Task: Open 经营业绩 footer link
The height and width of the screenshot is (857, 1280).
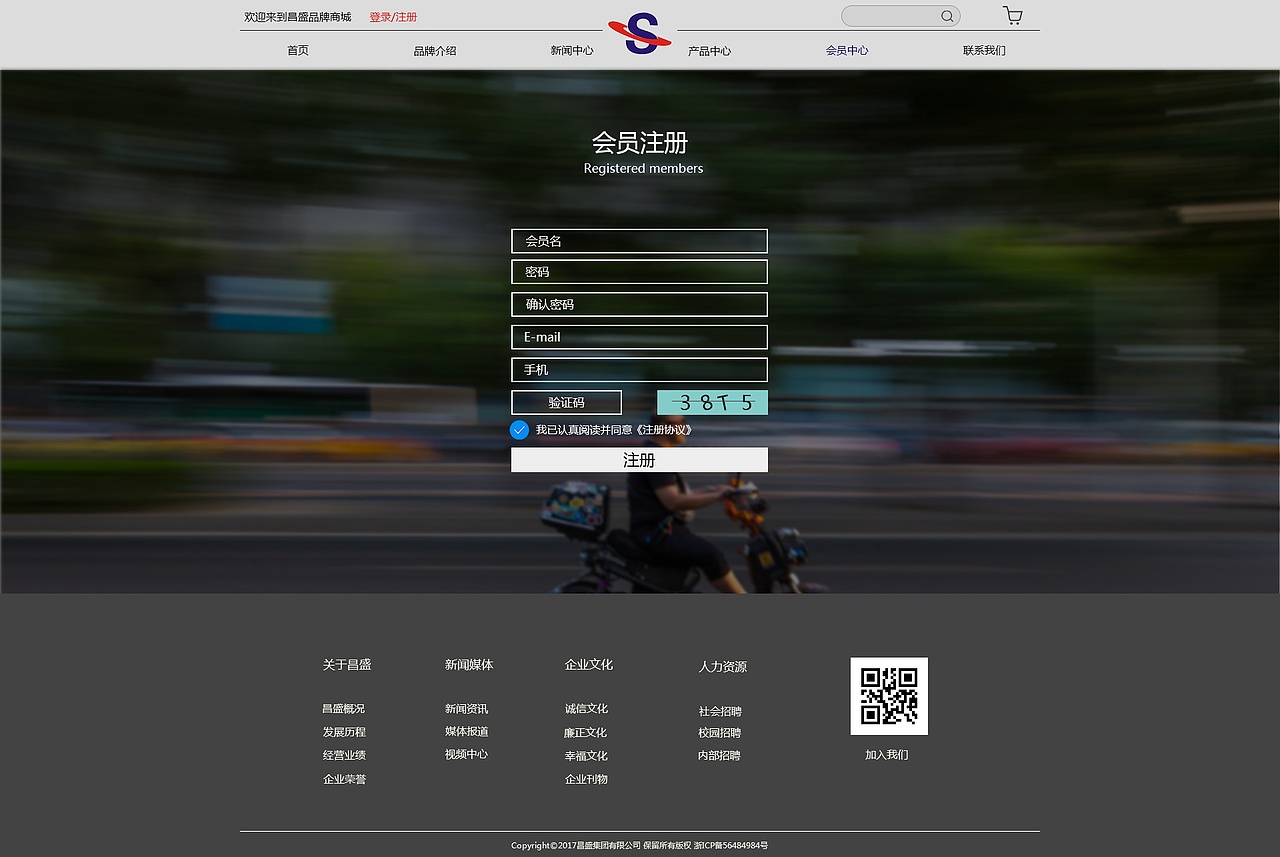Action: coord(344,755)
